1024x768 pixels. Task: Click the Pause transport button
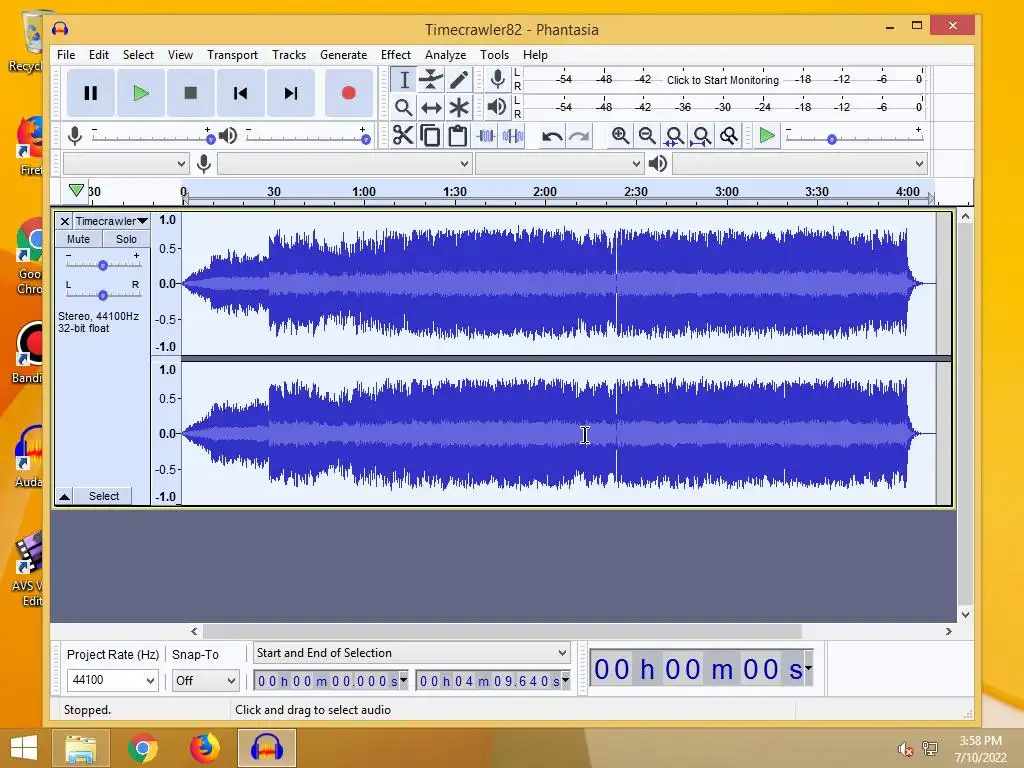click(91, 93)
